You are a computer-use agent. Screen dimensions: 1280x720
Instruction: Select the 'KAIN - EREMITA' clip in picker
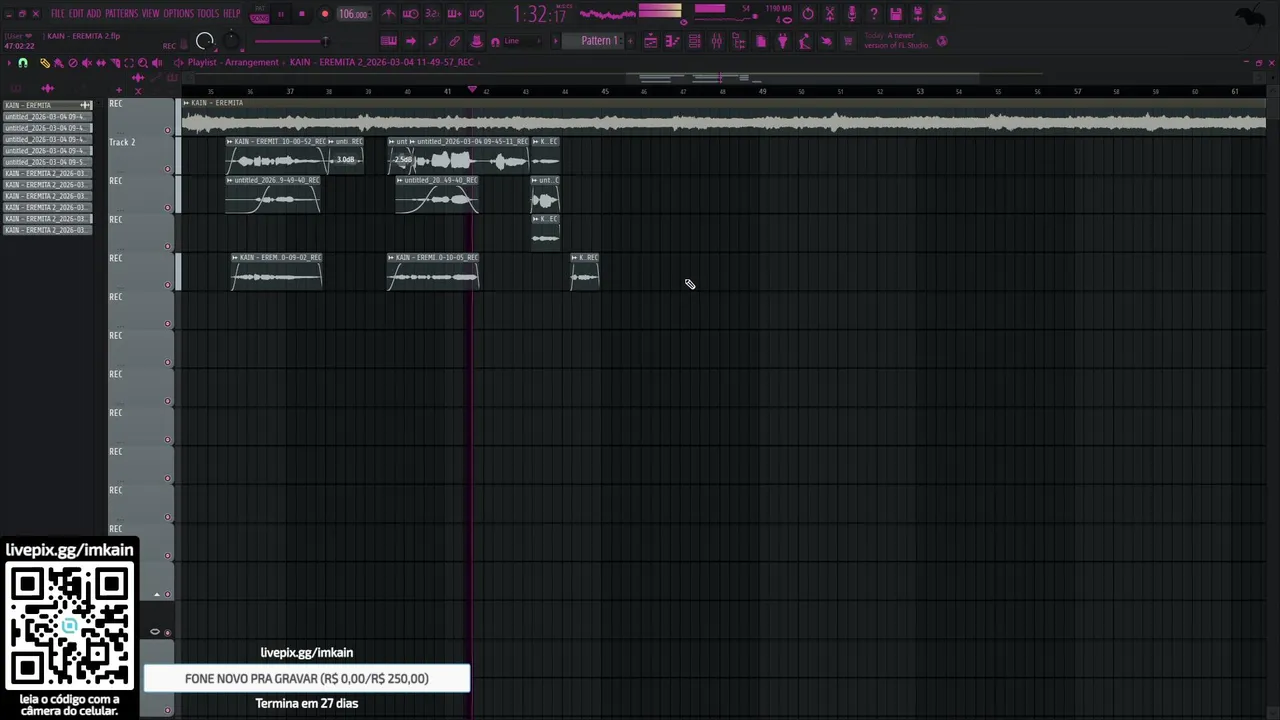tap(48, 105)
